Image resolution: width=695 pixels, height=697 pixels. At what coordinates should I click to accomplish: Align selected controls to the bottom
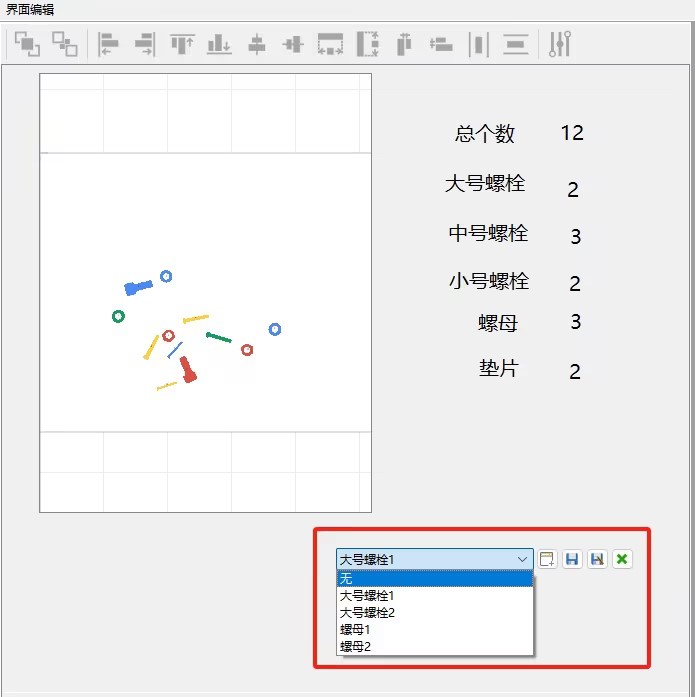coord(219,44)
